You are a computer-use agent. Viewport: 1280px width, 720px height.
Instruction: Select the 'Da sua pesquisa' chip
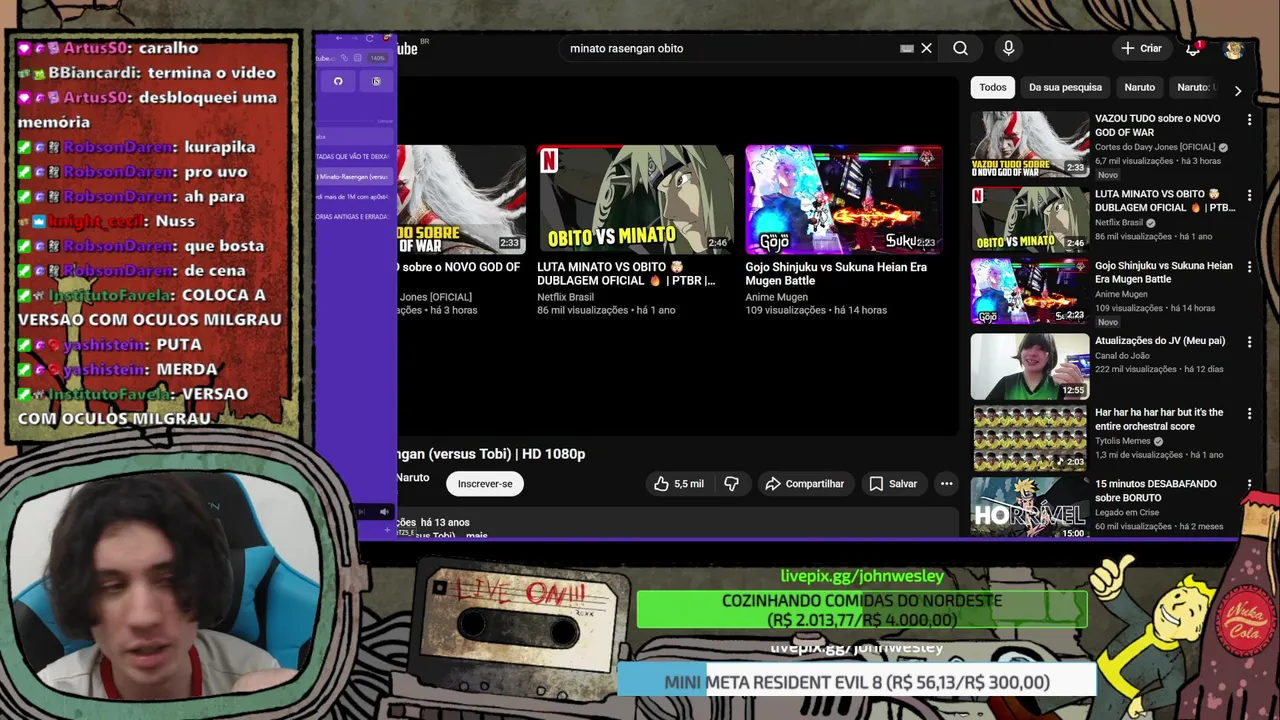[1065, 87]
